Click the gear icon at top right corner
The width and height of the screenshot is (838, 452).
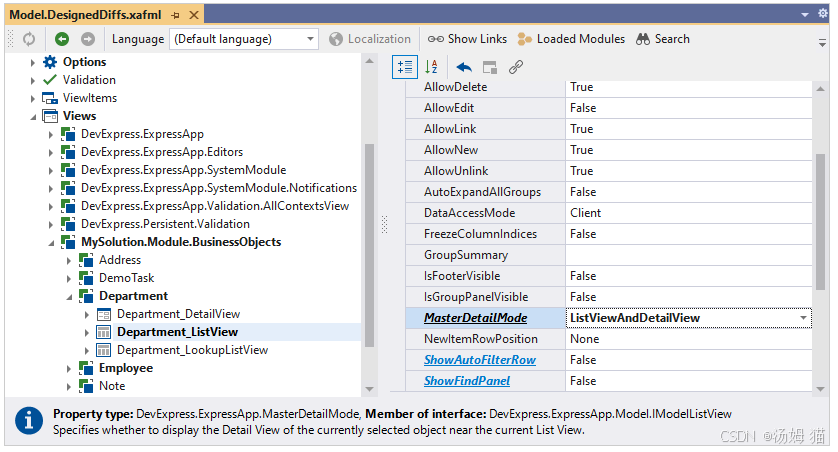coord(823,13)
